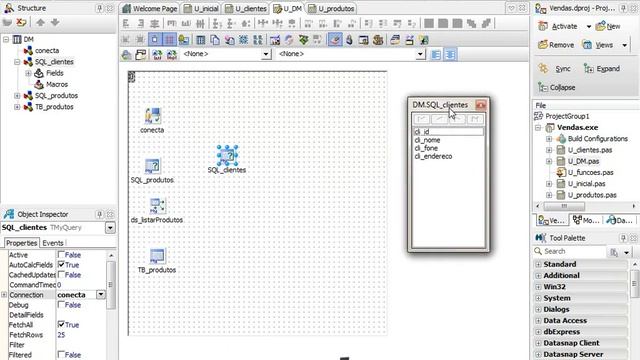Click the Tool Palette filter icon beside Search
Screen dimensions: 640x360
click(x=614, y=252)
